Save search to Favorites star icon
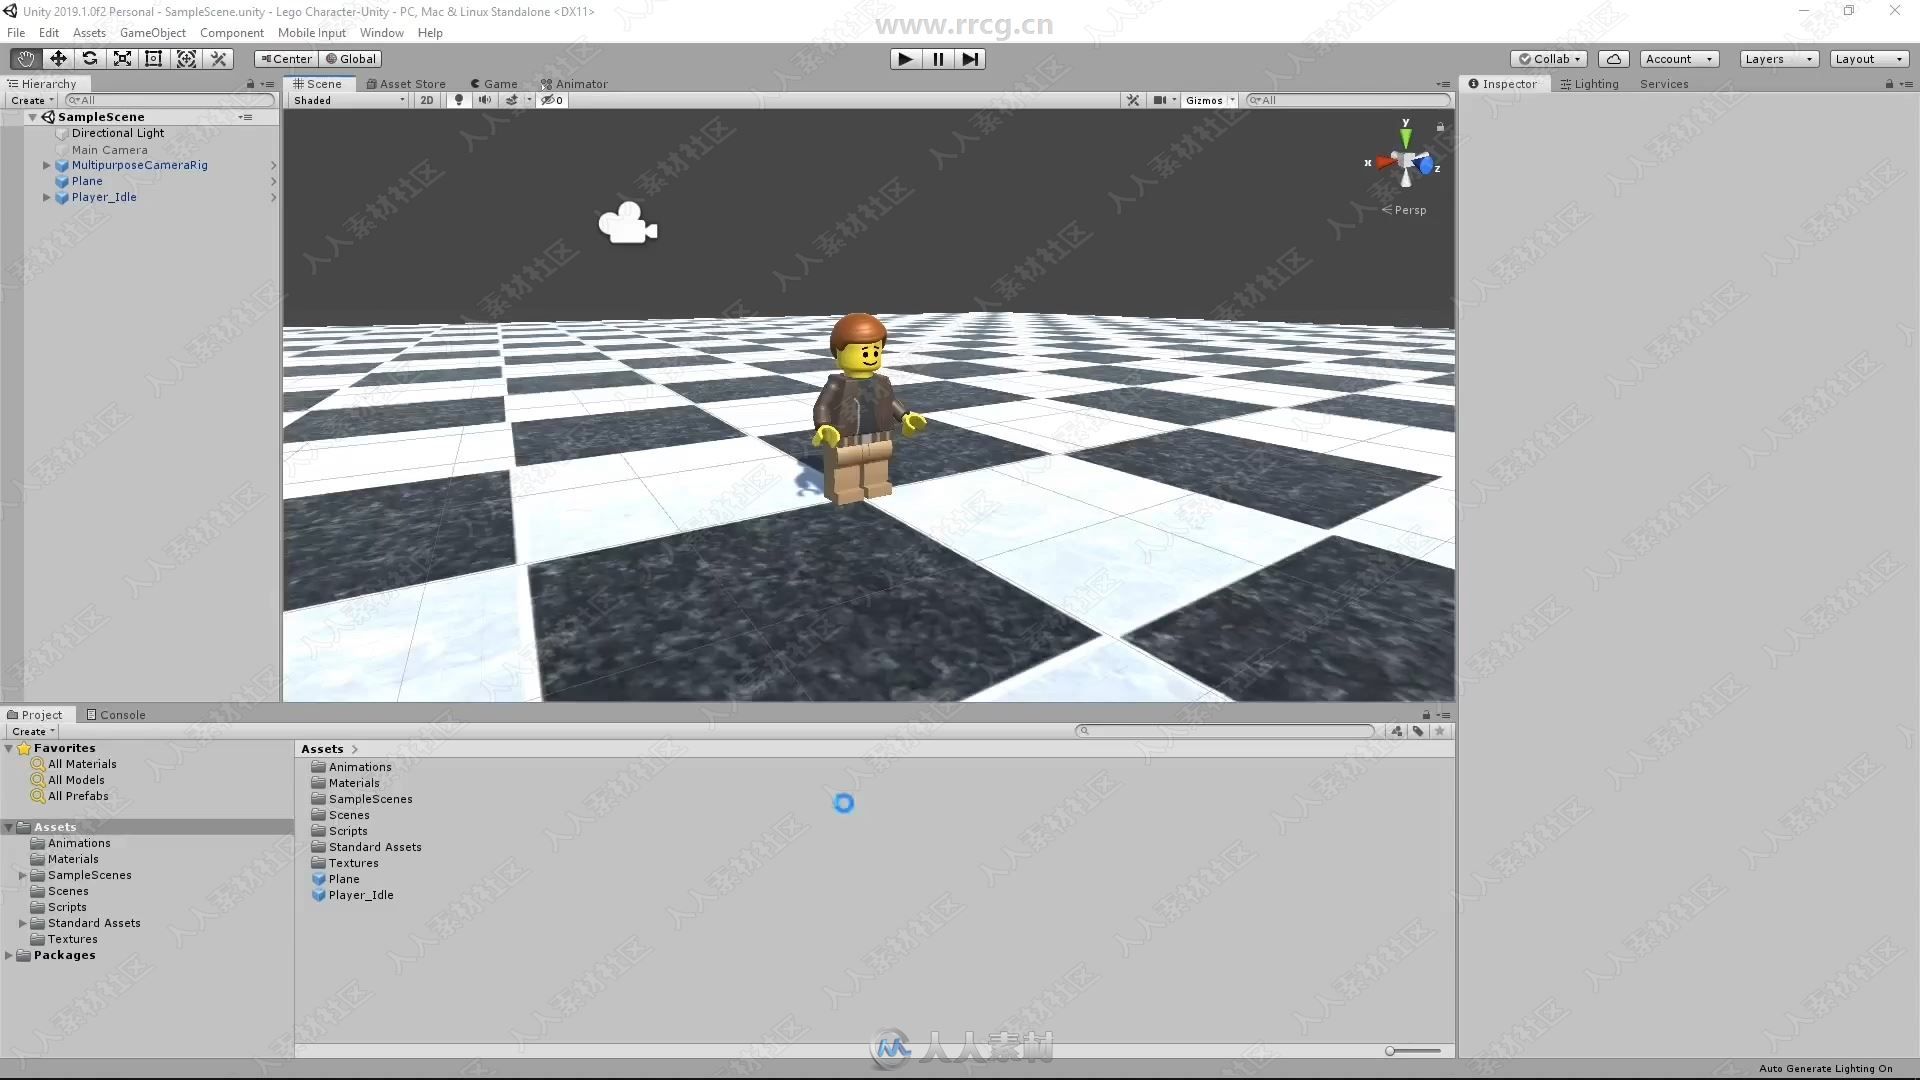The width and height of the screenshot is (1920, 1080). [1440, 731]
